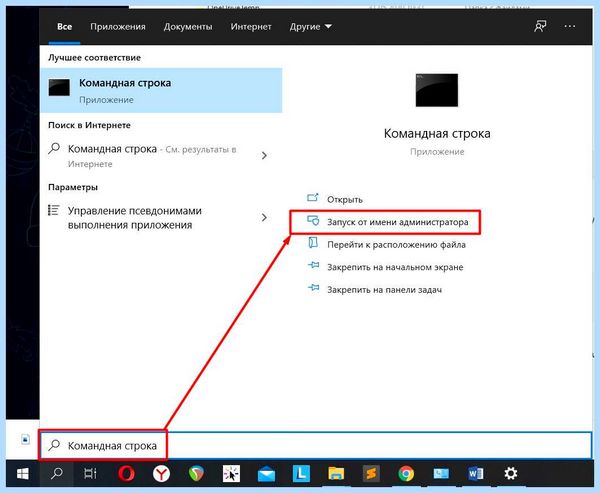Screen dimensions: 600x493
Task: Open the Mail app on taskbar
Action: [x=266, y=475]
